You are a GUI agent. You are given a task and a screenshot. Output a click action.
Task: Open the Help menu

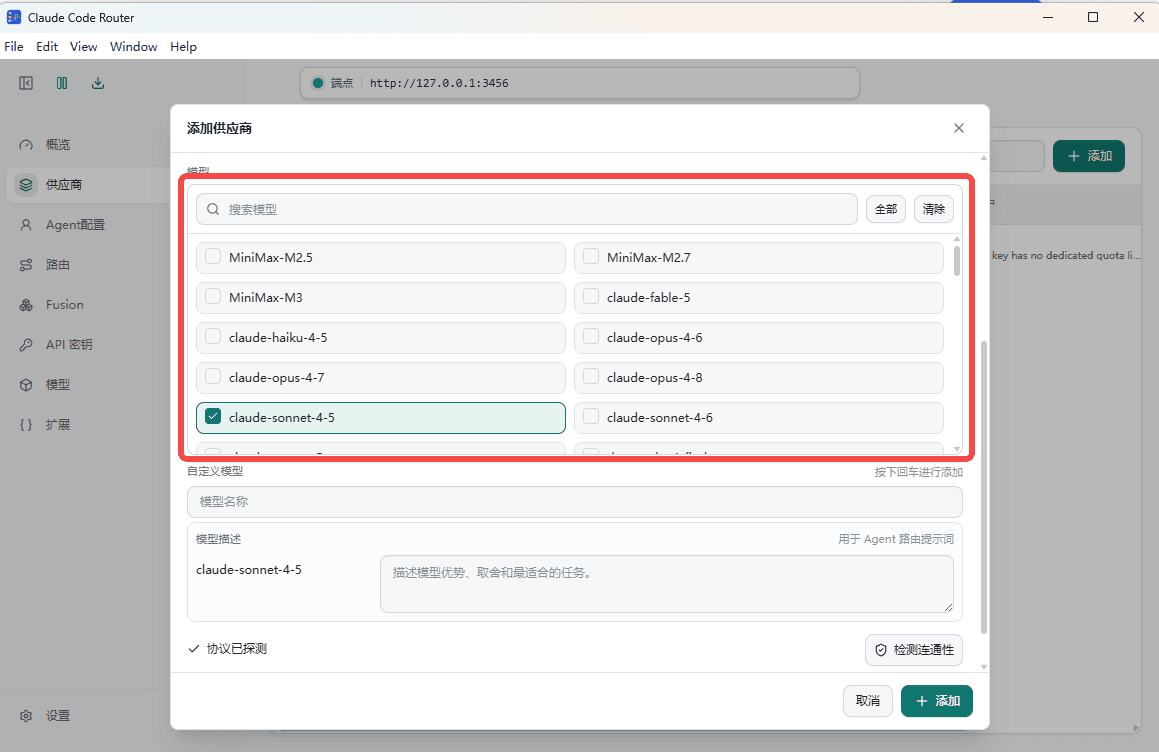click(x=183, y=47)
